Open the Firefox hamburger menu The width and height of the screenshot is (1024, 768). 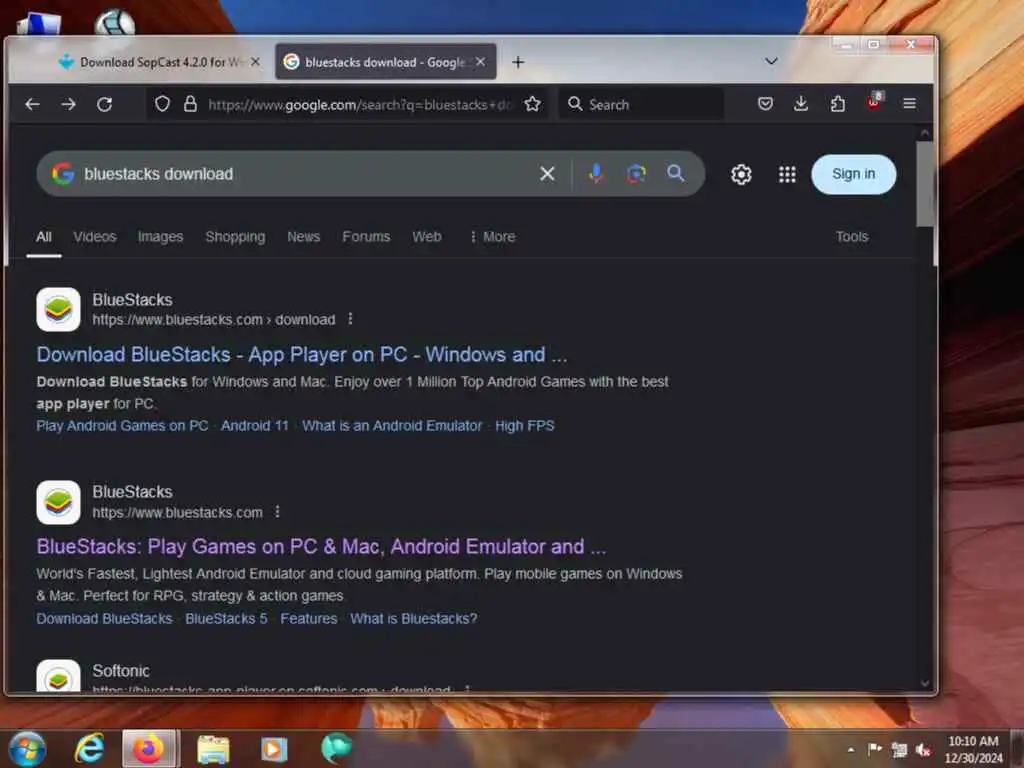(909, 104)
